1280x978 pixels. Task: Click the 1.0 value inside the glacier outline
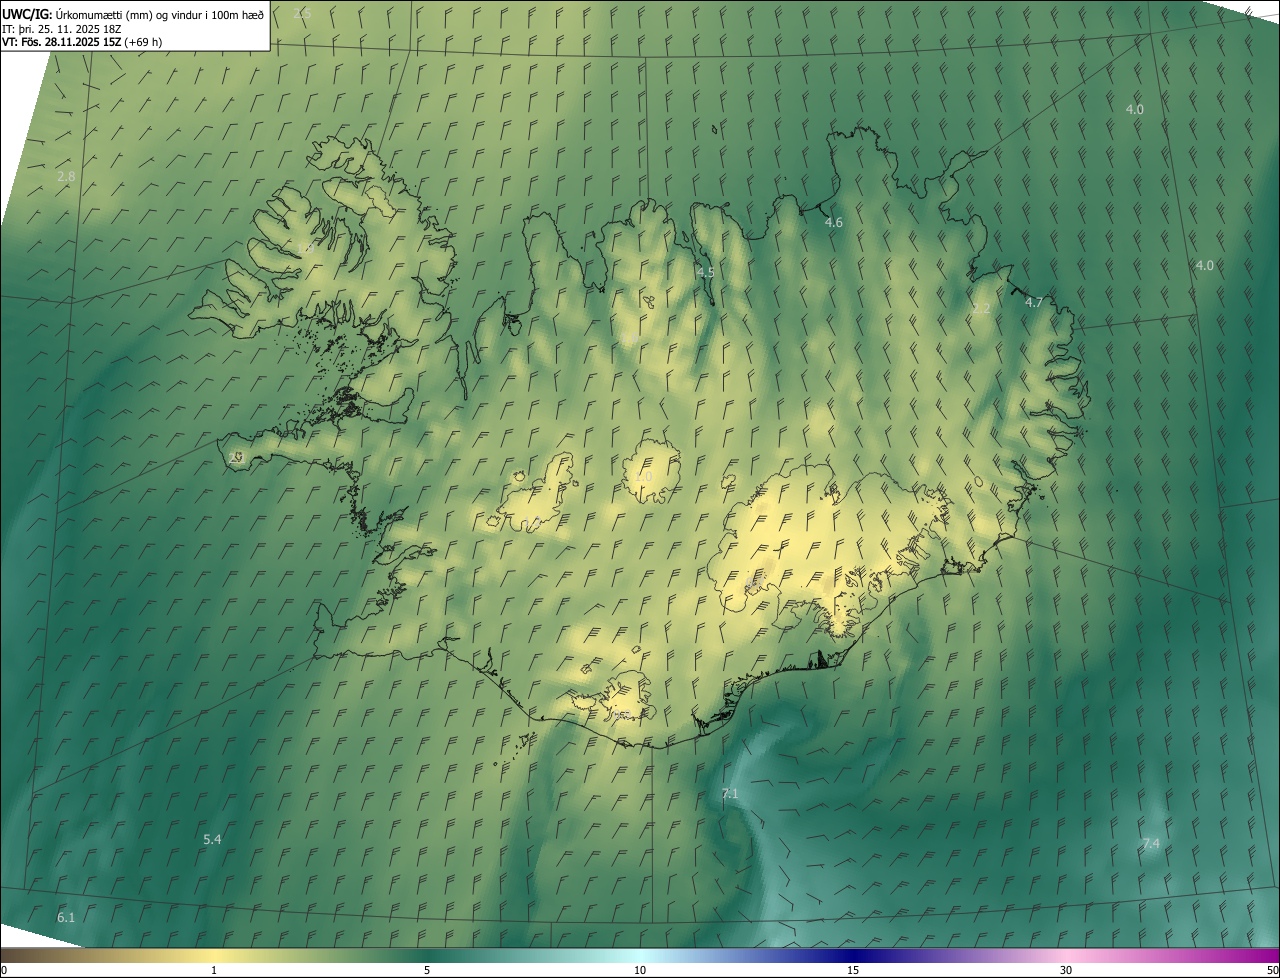coord(643,477)
